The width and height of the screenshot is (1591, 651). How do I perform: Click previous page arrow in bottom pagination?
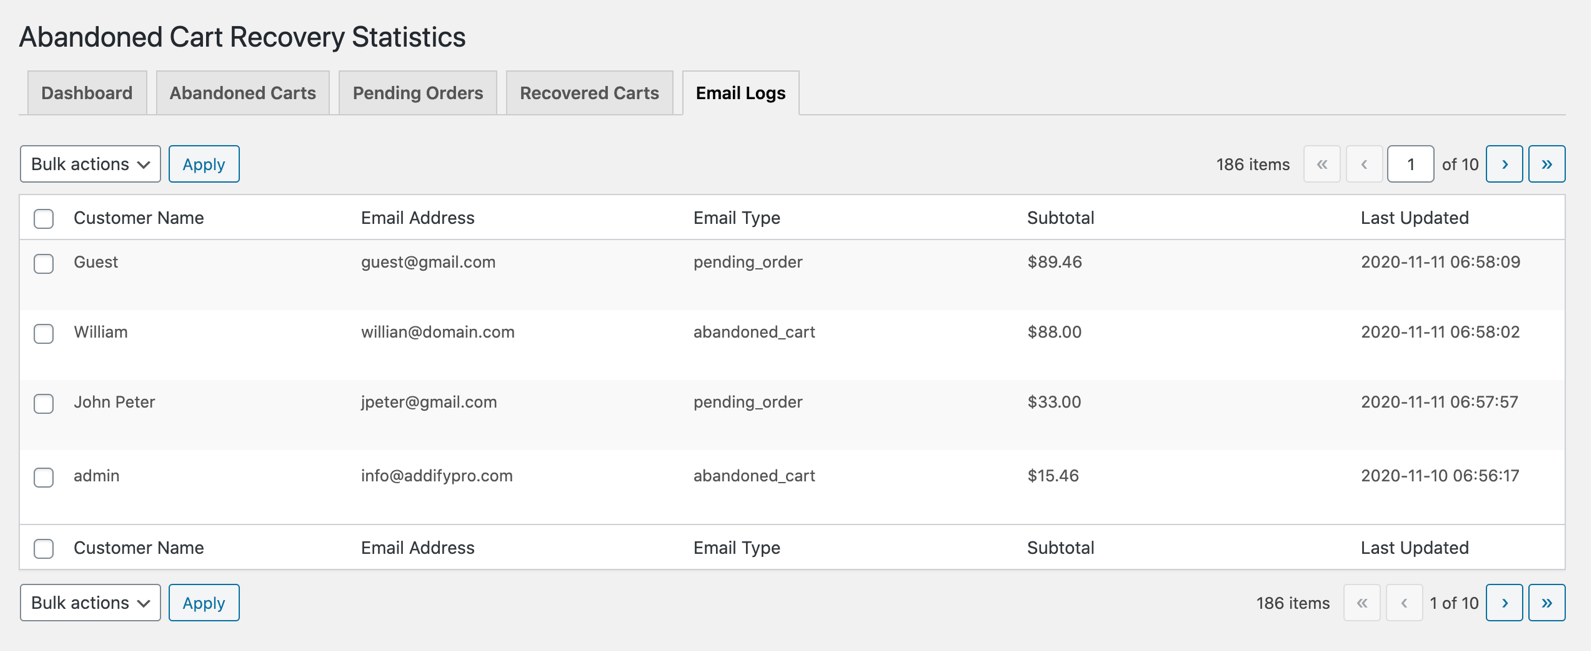(x=1404, y=603)
